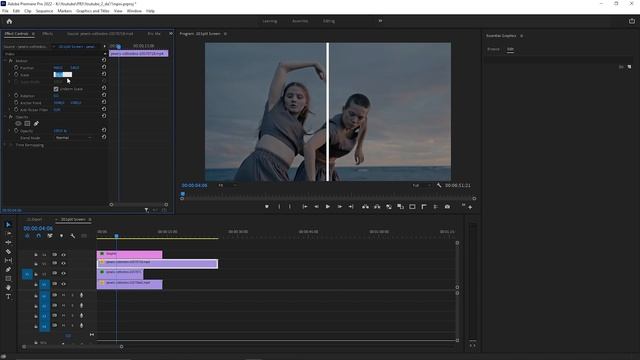This screenshot has height=360, width=640.
Task: Step forward one frame
Action: (339, 207)
